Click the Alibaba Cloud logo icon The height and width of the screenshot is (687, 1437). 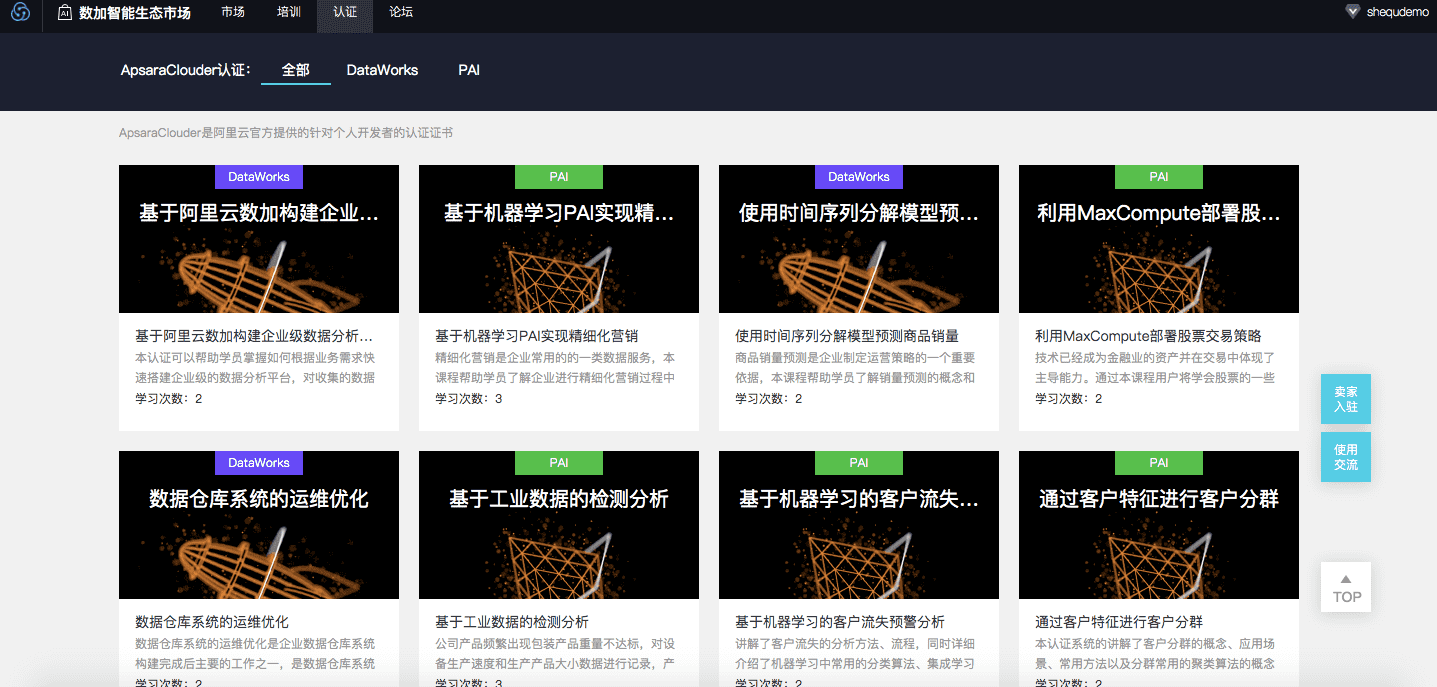[20, 12]
